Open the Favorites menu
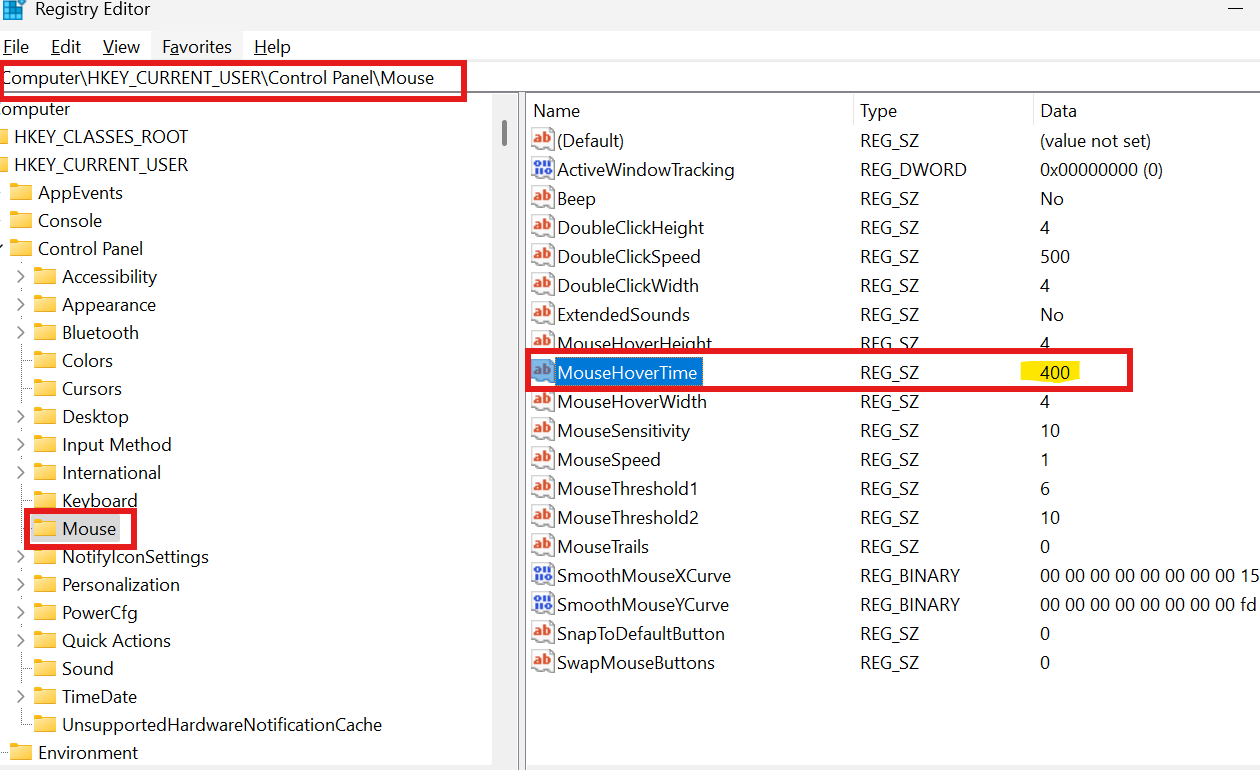Image resolution: width=1260 pixels, height=770 pixels. click(x=197, y=47)
